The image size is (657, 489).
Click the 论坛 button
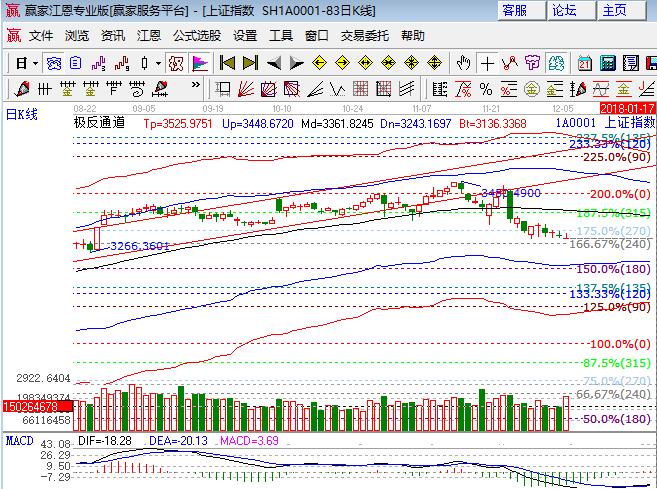pyautogui.click(x=565, y=10)
